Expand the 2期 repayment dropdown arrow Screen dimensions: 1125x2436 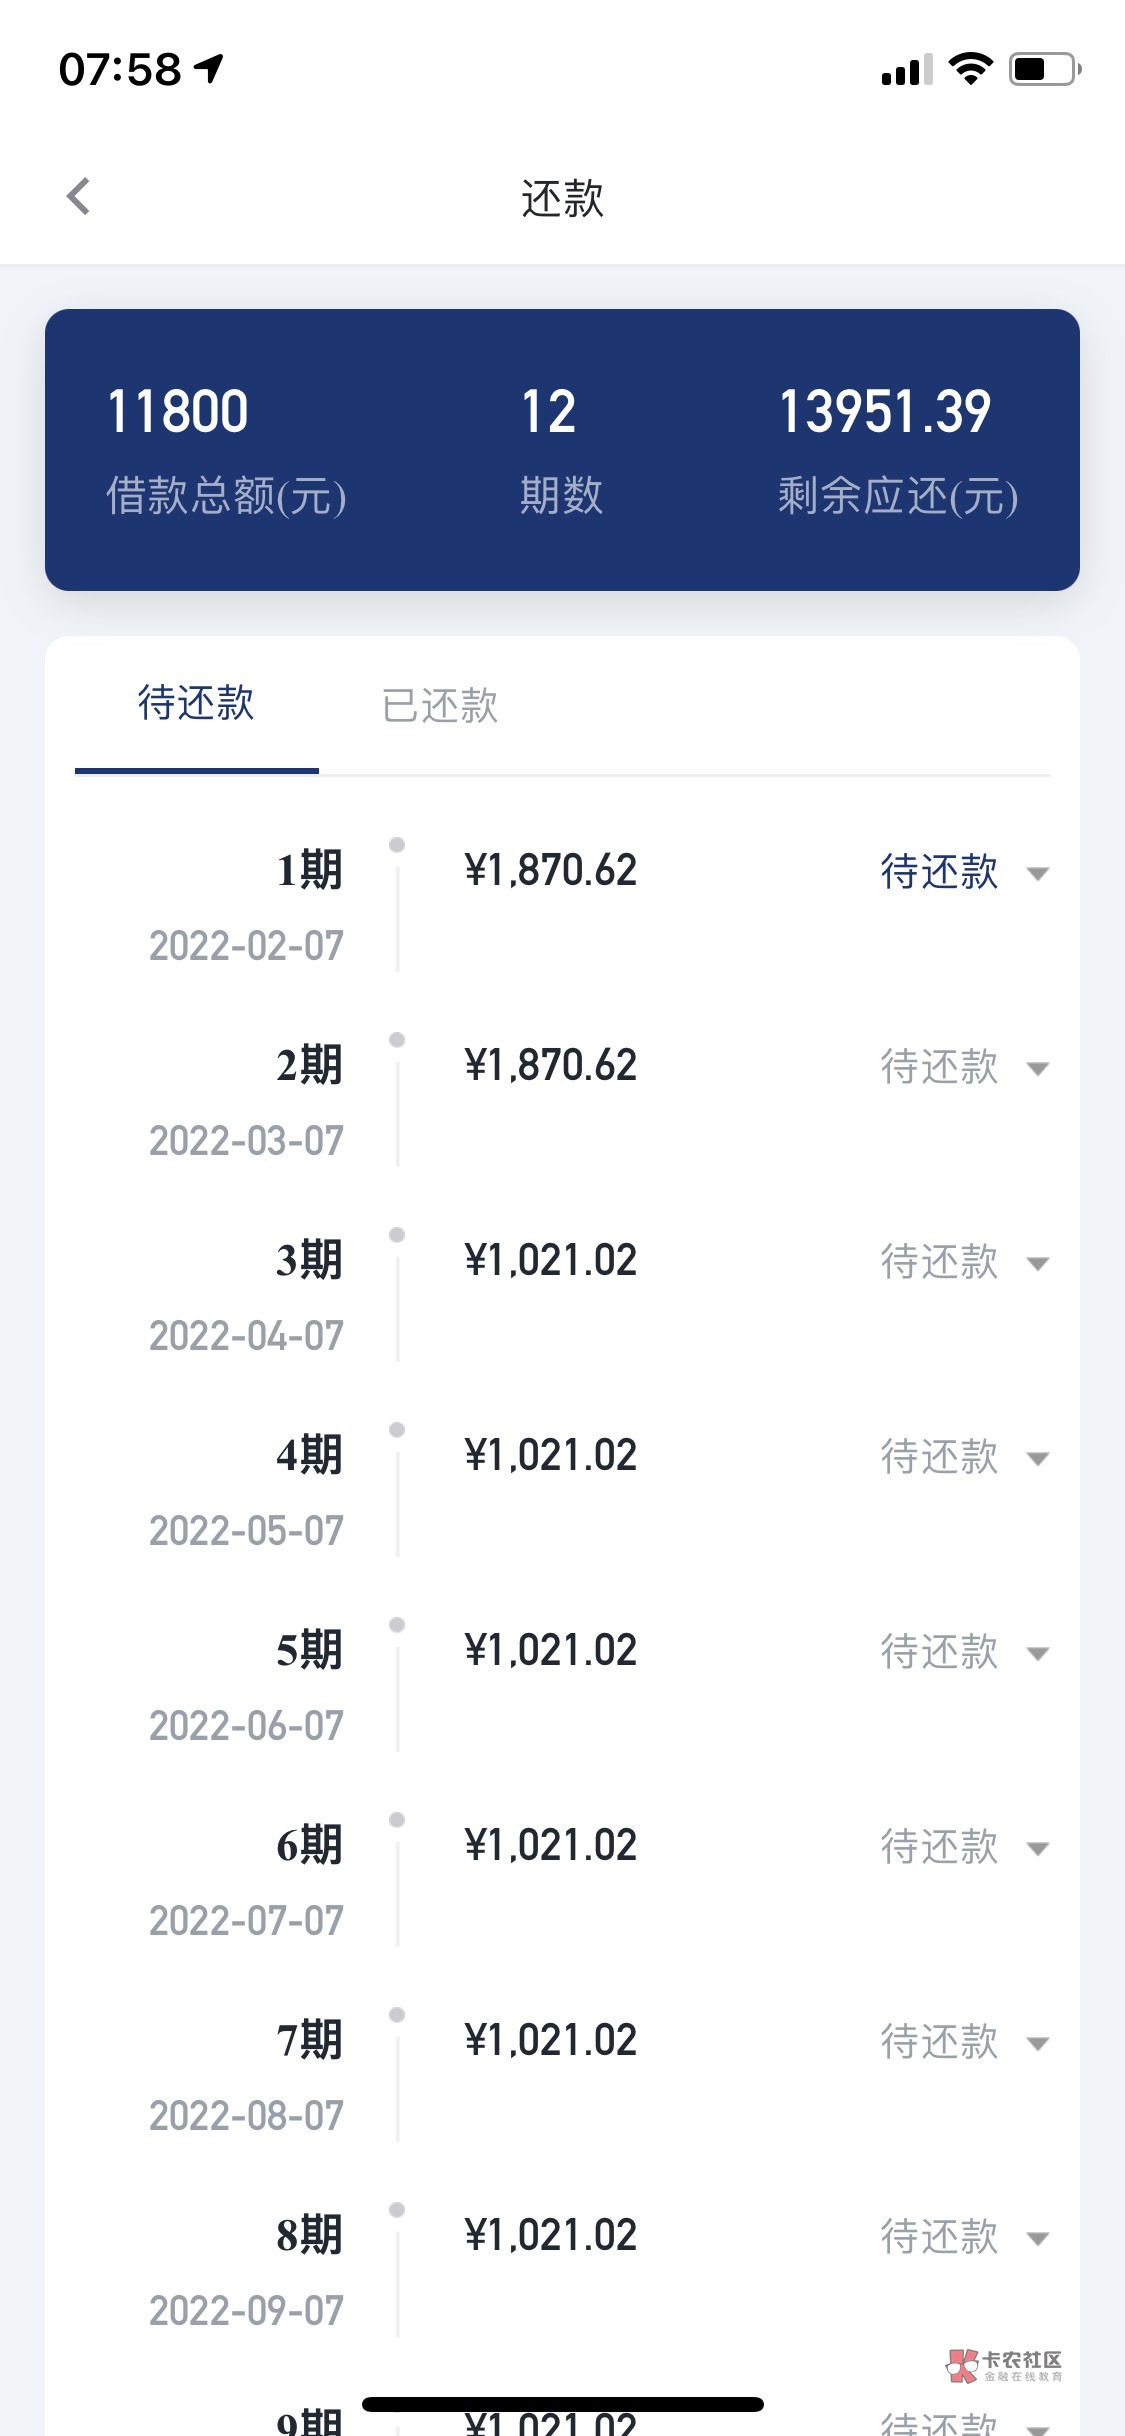[x=1038, y=1069]
